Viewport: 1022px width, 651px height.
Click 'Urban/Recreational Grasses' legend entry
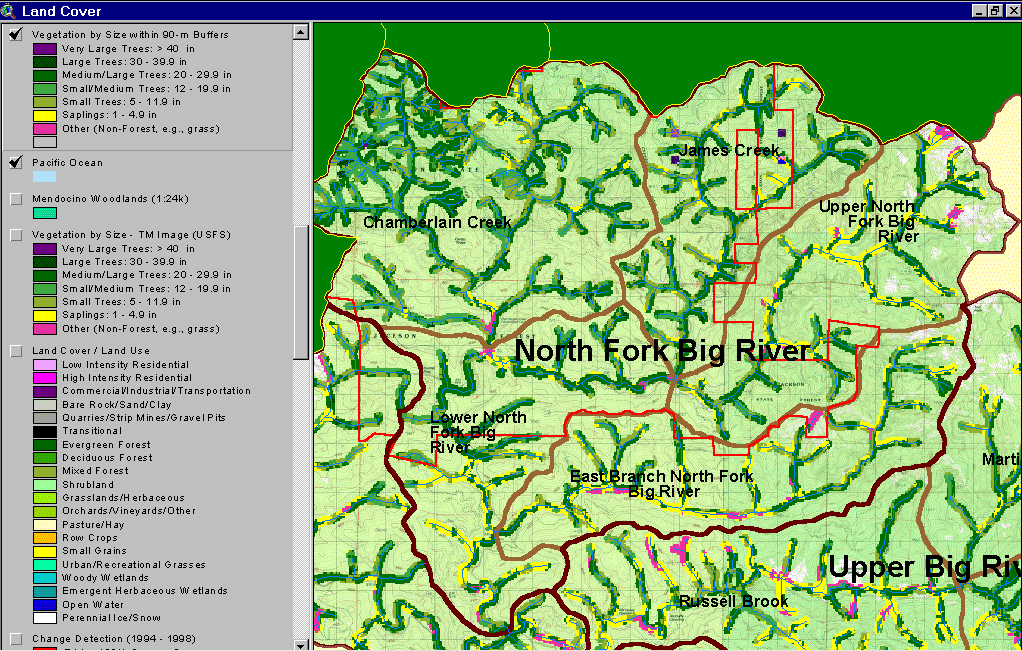click(134, 565)
